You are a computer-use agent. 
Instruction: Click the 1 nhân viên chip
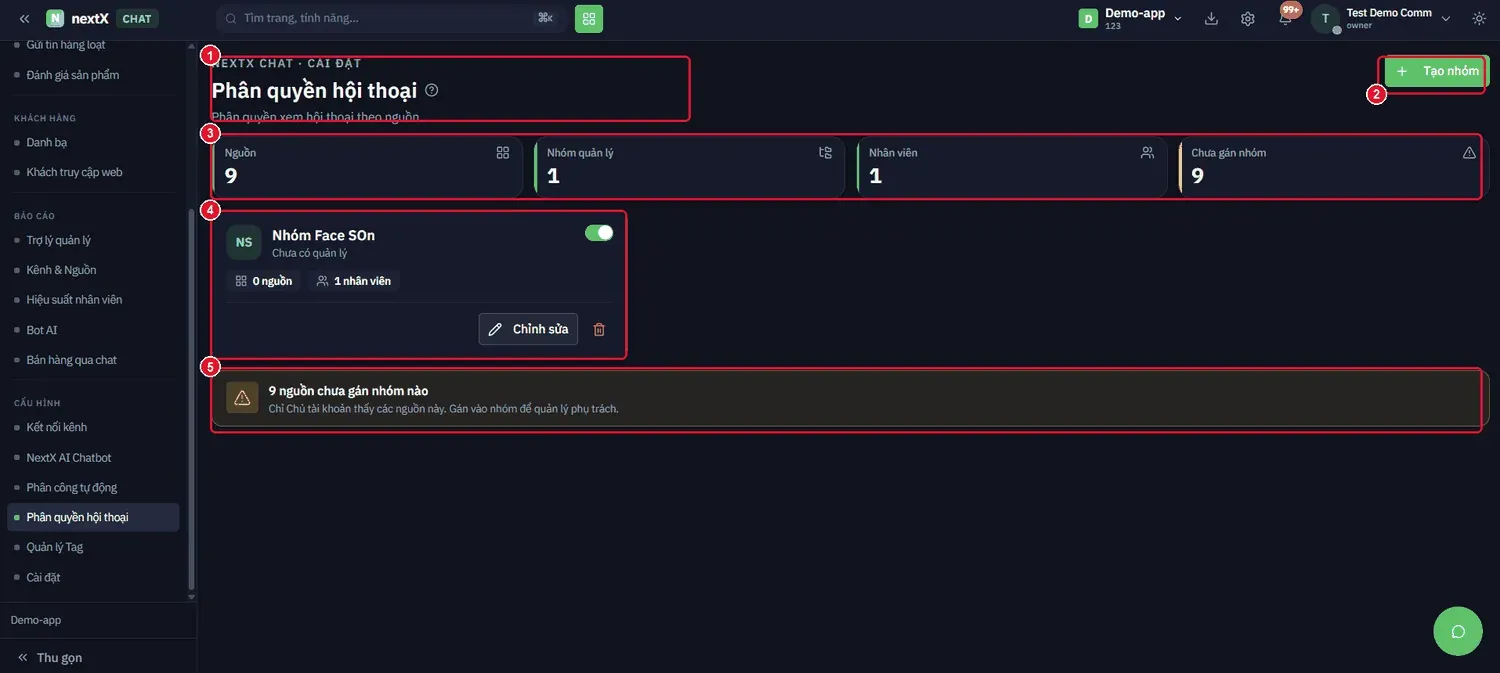click(x=354, y=281)
